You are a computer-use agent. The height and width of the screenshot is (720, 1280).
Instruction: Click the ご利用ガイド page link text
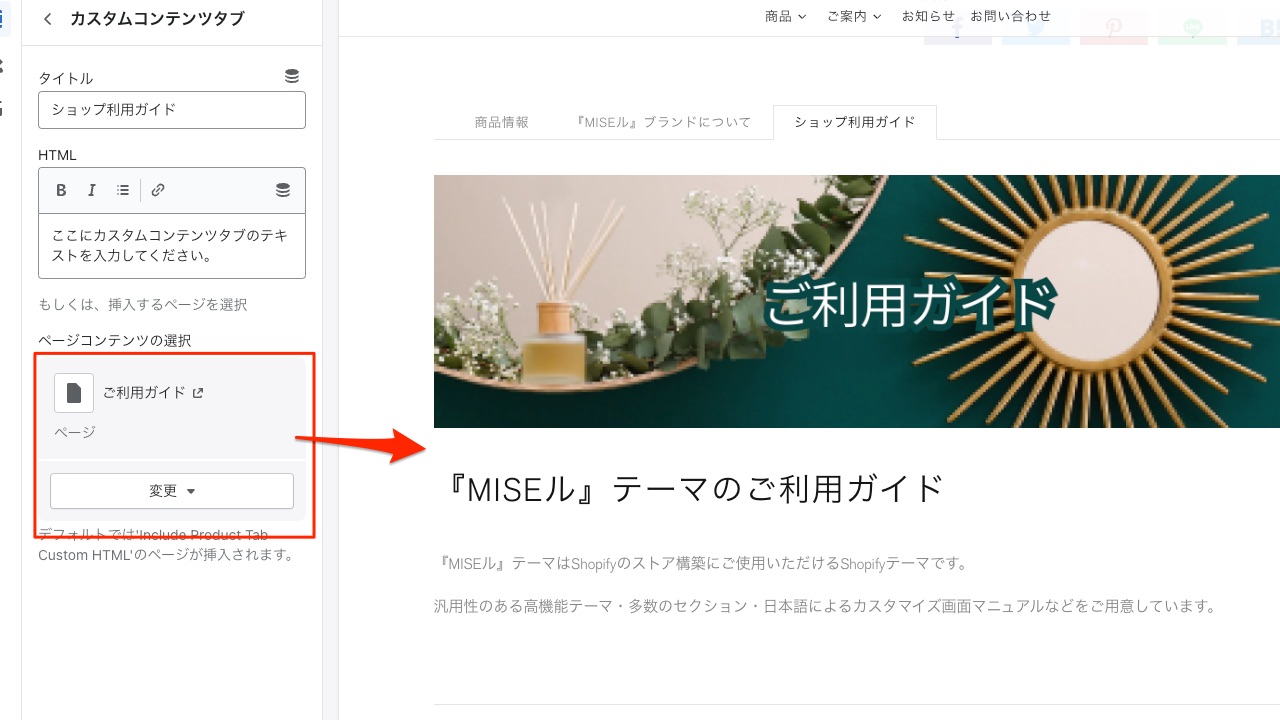(144, 393)
